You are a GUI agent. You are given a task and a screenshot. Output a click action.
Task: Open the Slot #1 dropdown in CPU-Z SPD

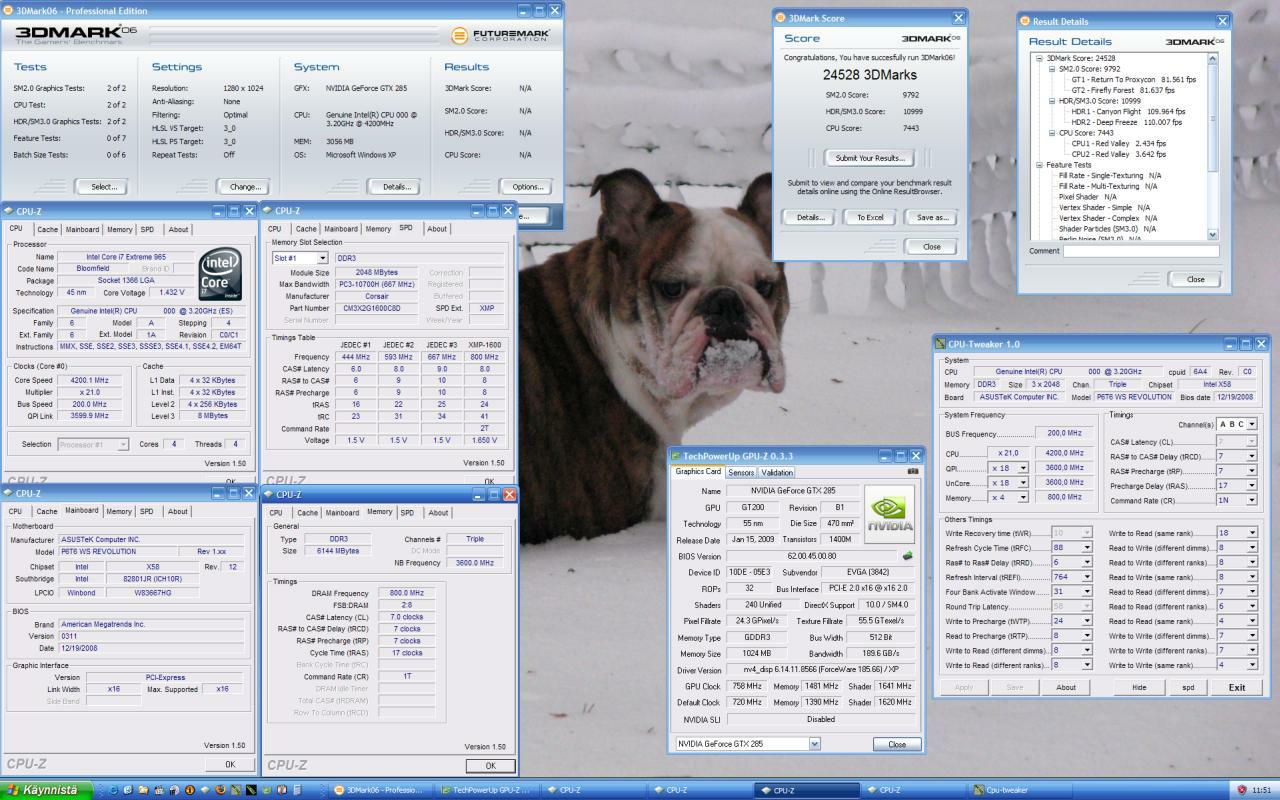pos(324,258)
